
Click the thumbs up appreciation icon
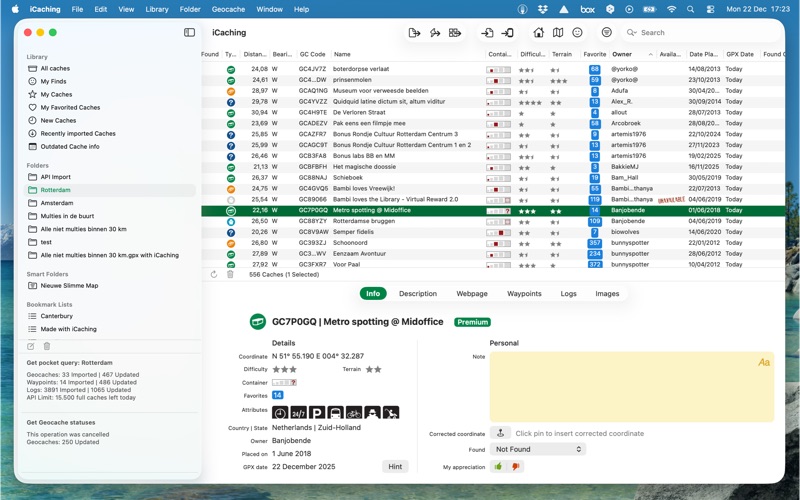click(x=498, y=466)
